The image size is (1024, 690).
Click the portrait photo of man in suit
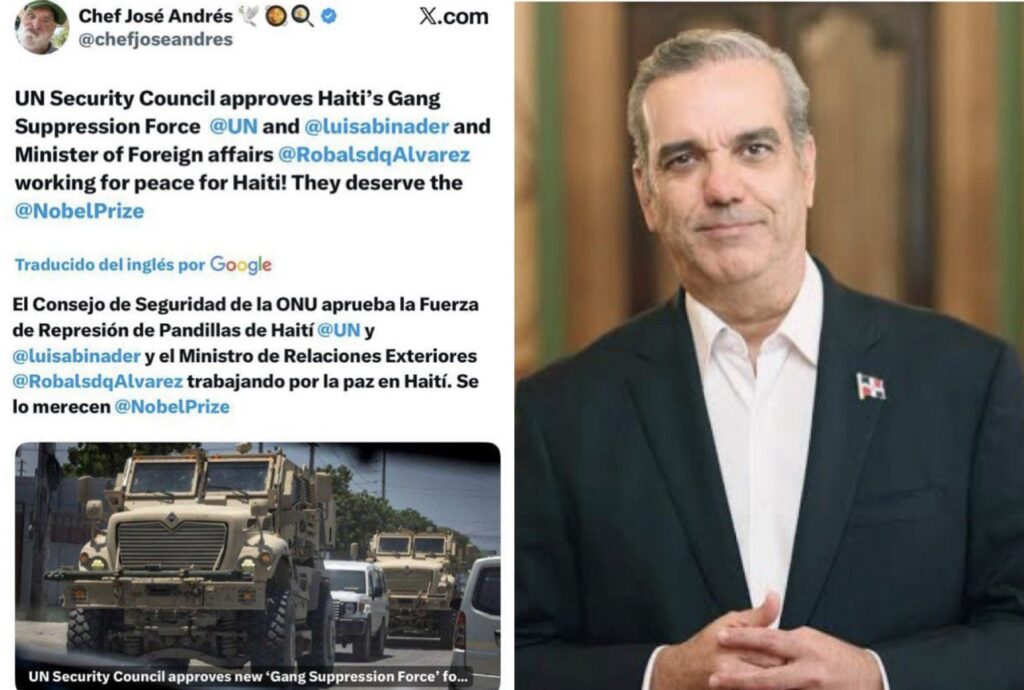[x=769, y=345]
